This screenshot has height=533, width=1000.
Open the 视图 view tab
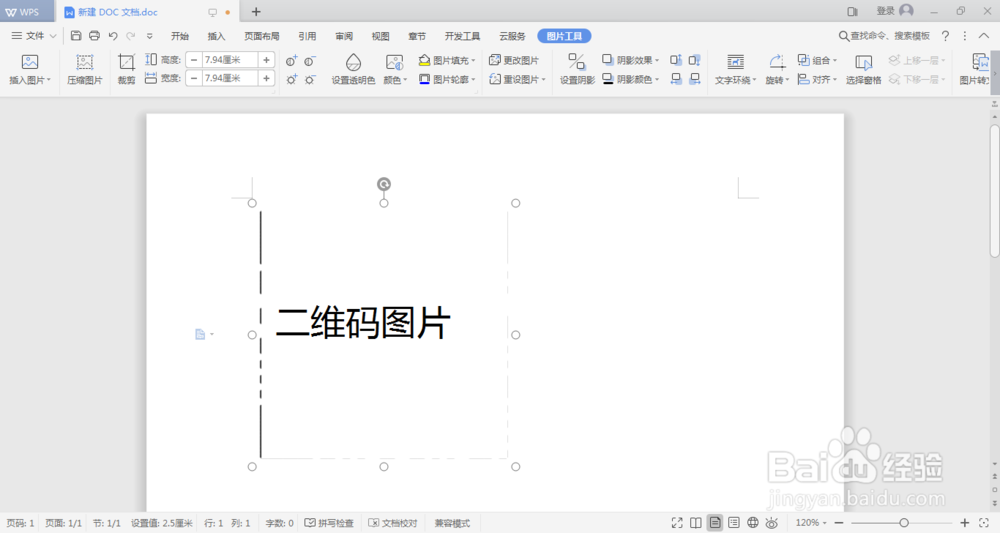point(380,36)
